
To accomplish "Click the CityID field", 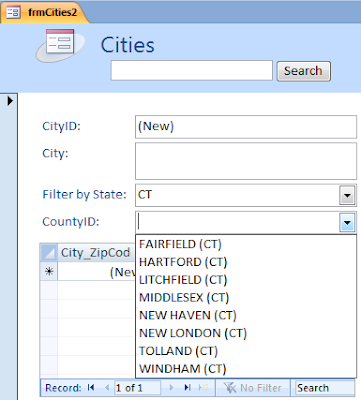I will [x=246, y=127].
